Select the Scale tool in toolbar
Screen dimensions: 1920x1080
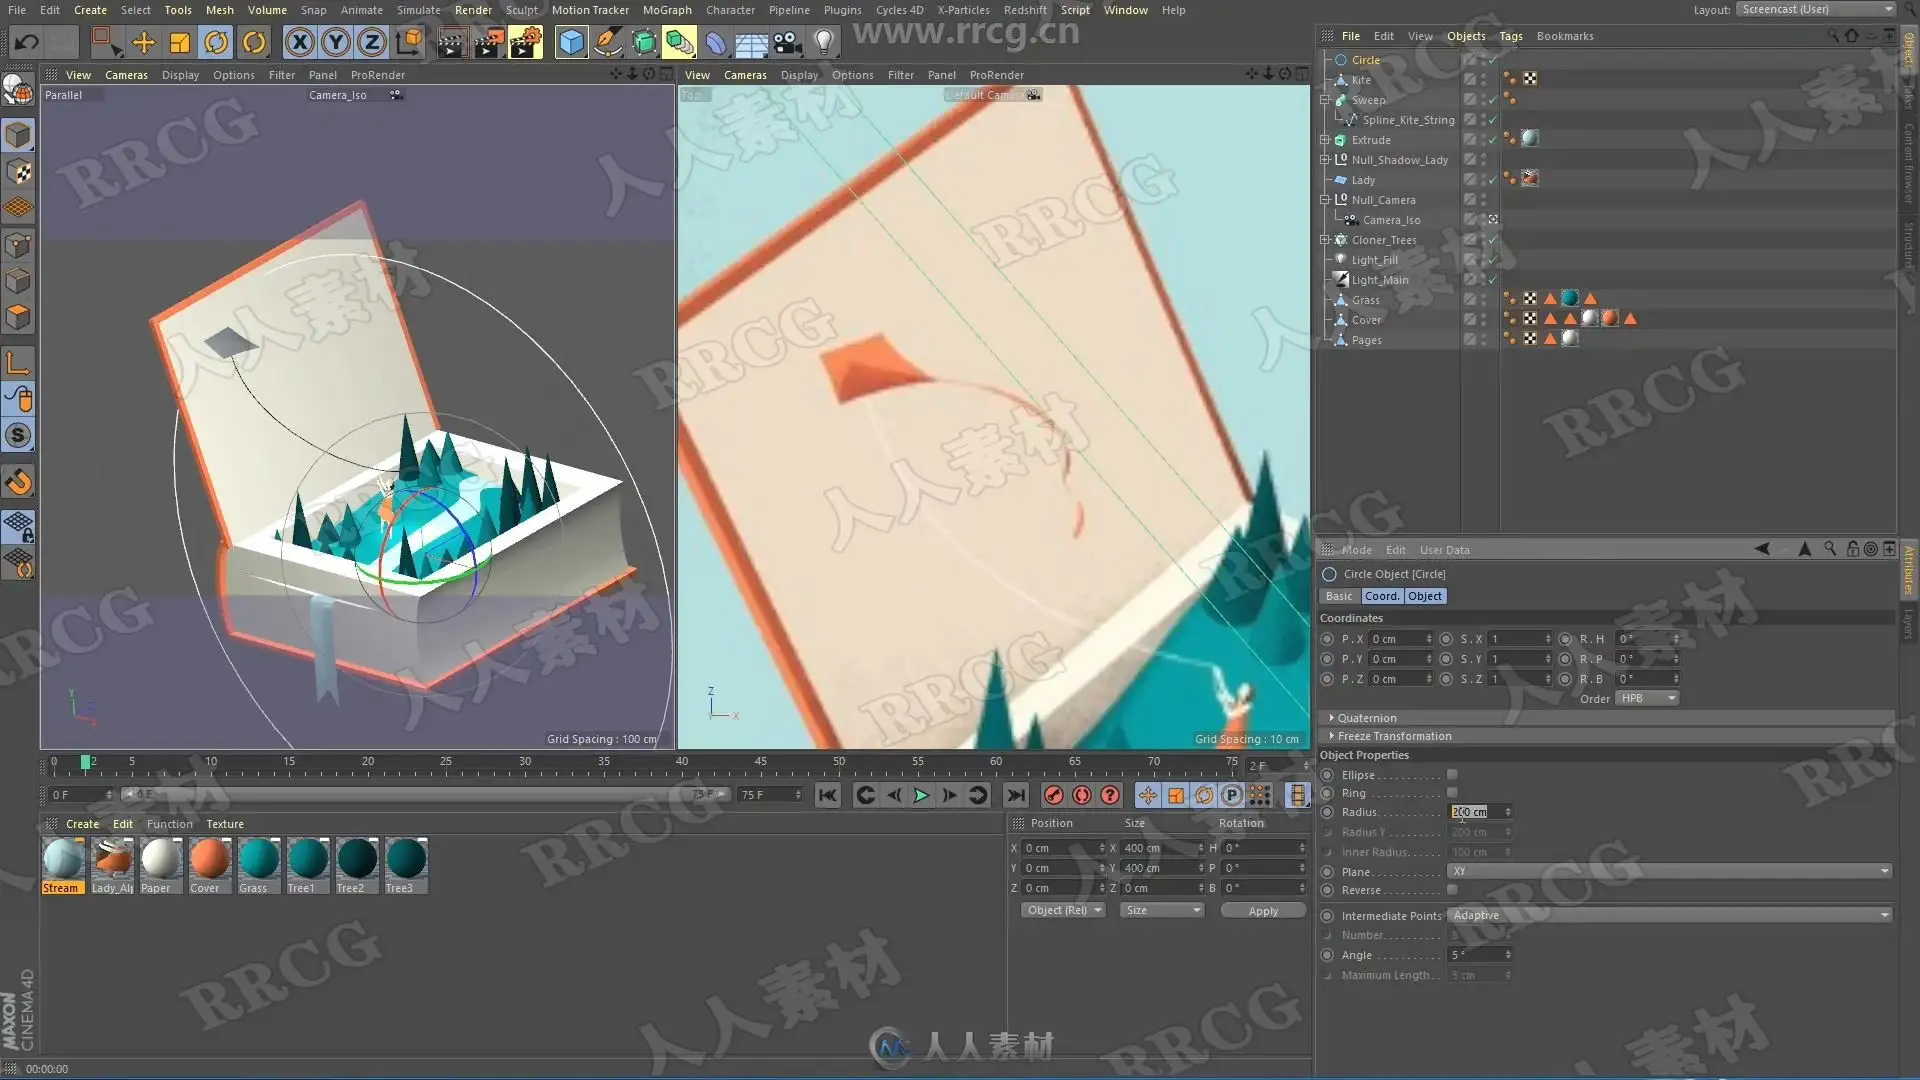click(x=180, y=42)
